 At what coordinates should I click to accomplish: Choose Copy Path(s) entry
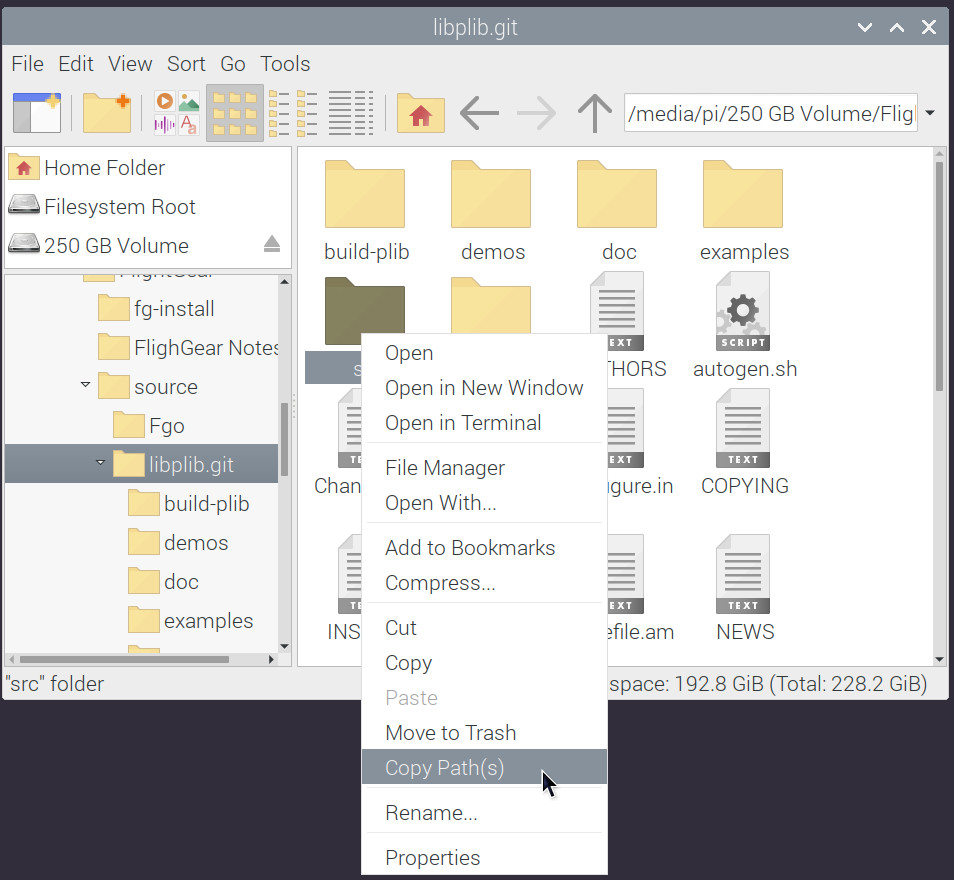pos(484,767)
